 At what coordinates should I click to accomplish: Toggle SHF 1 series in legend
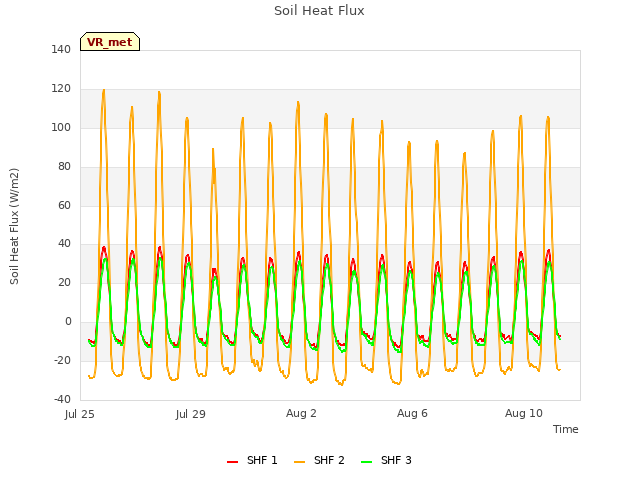coord(252,460)
